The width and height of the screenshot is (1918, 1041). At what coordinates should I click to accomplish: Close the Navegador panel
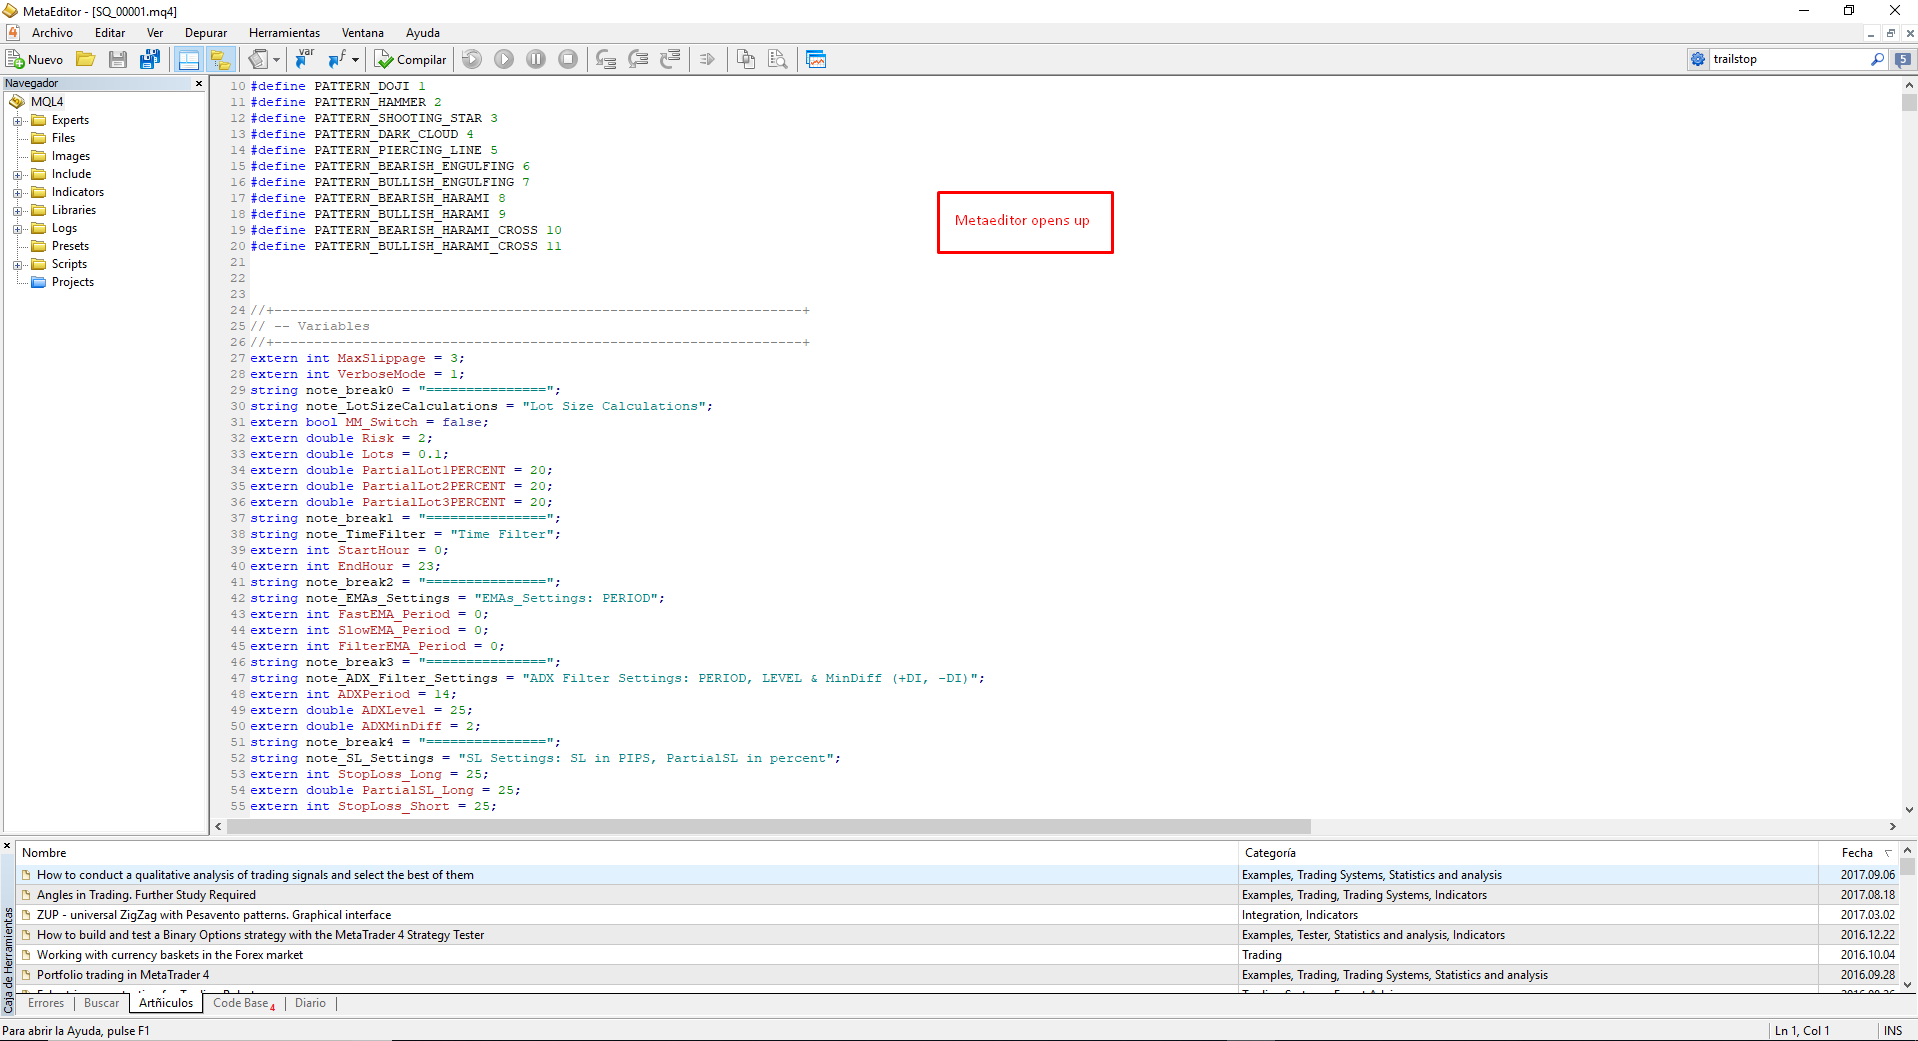click(x=199, y=83)
